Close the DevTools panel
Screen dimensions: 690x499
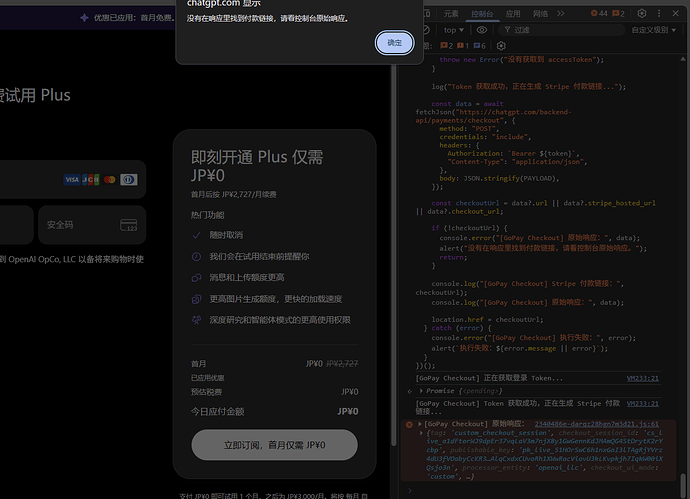[675, 14]
